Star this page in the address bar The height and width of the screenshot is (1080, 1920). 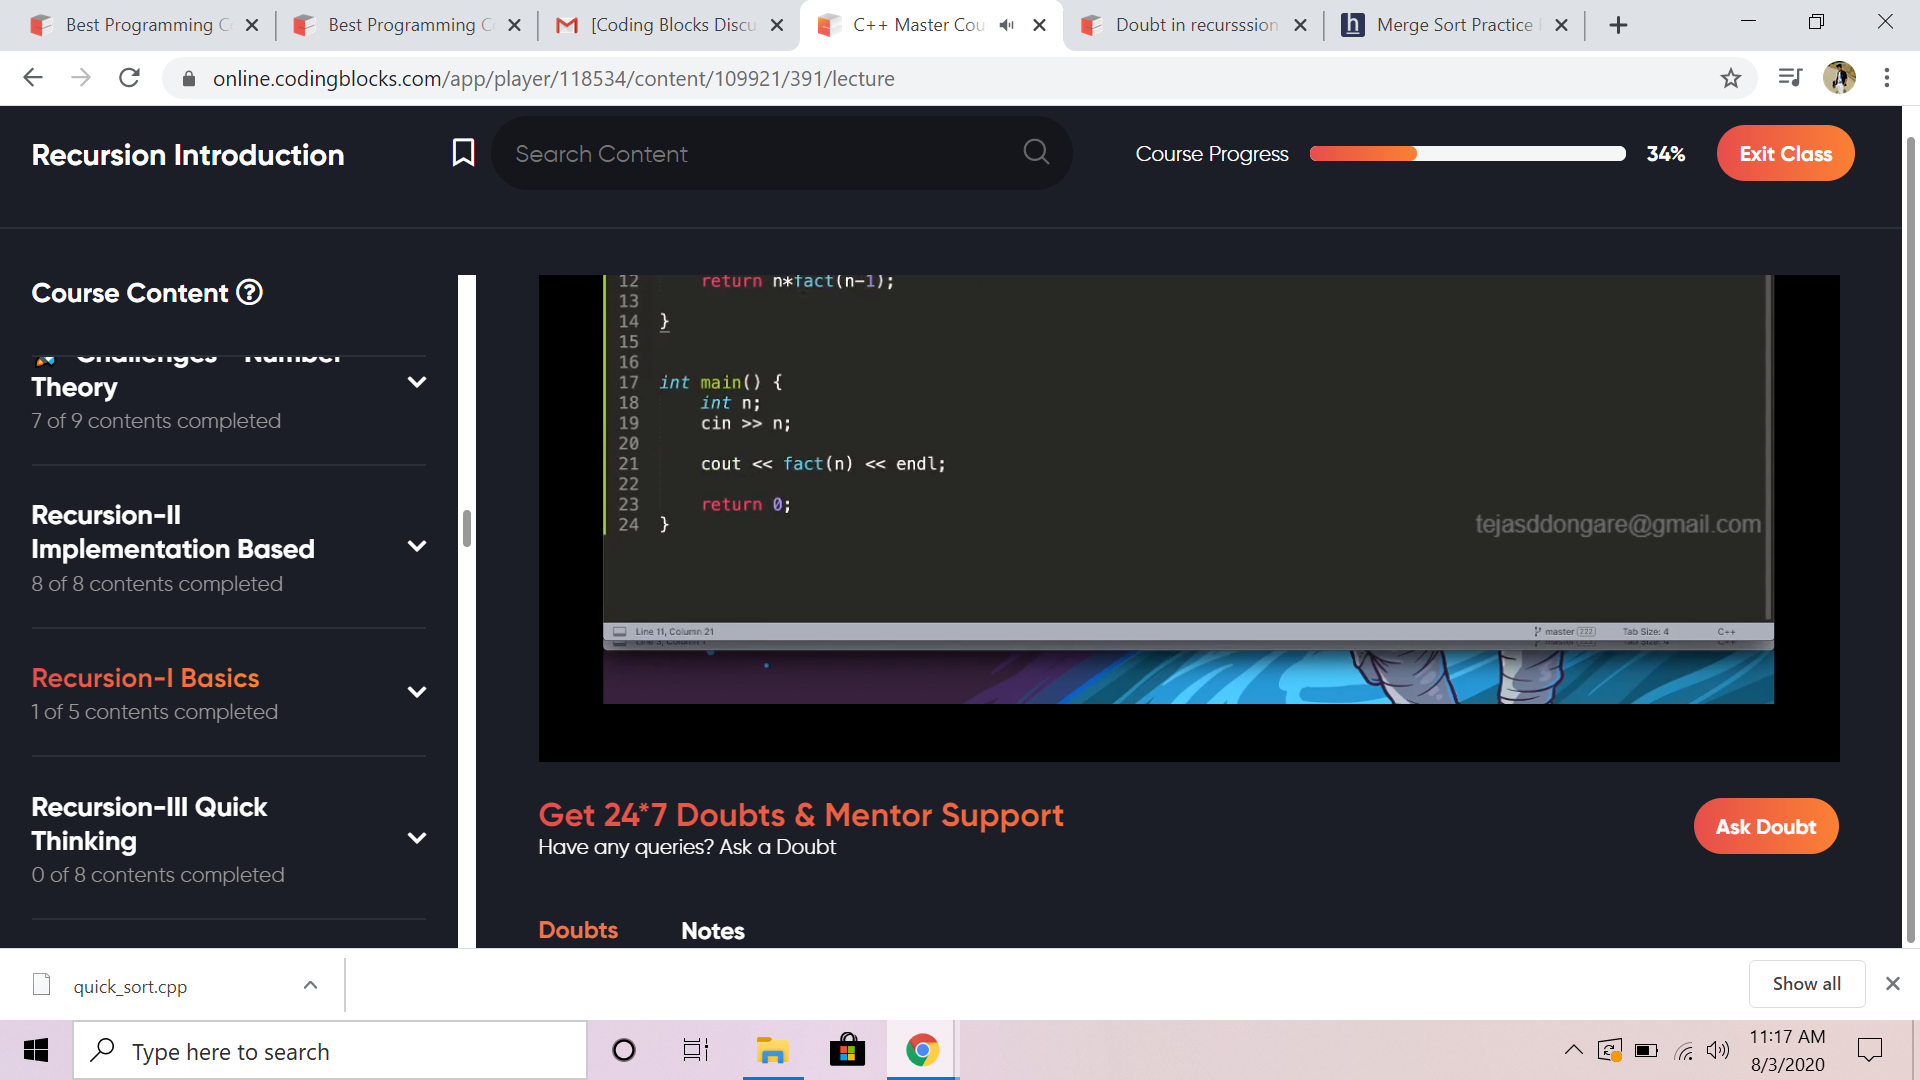(1731, 78)
